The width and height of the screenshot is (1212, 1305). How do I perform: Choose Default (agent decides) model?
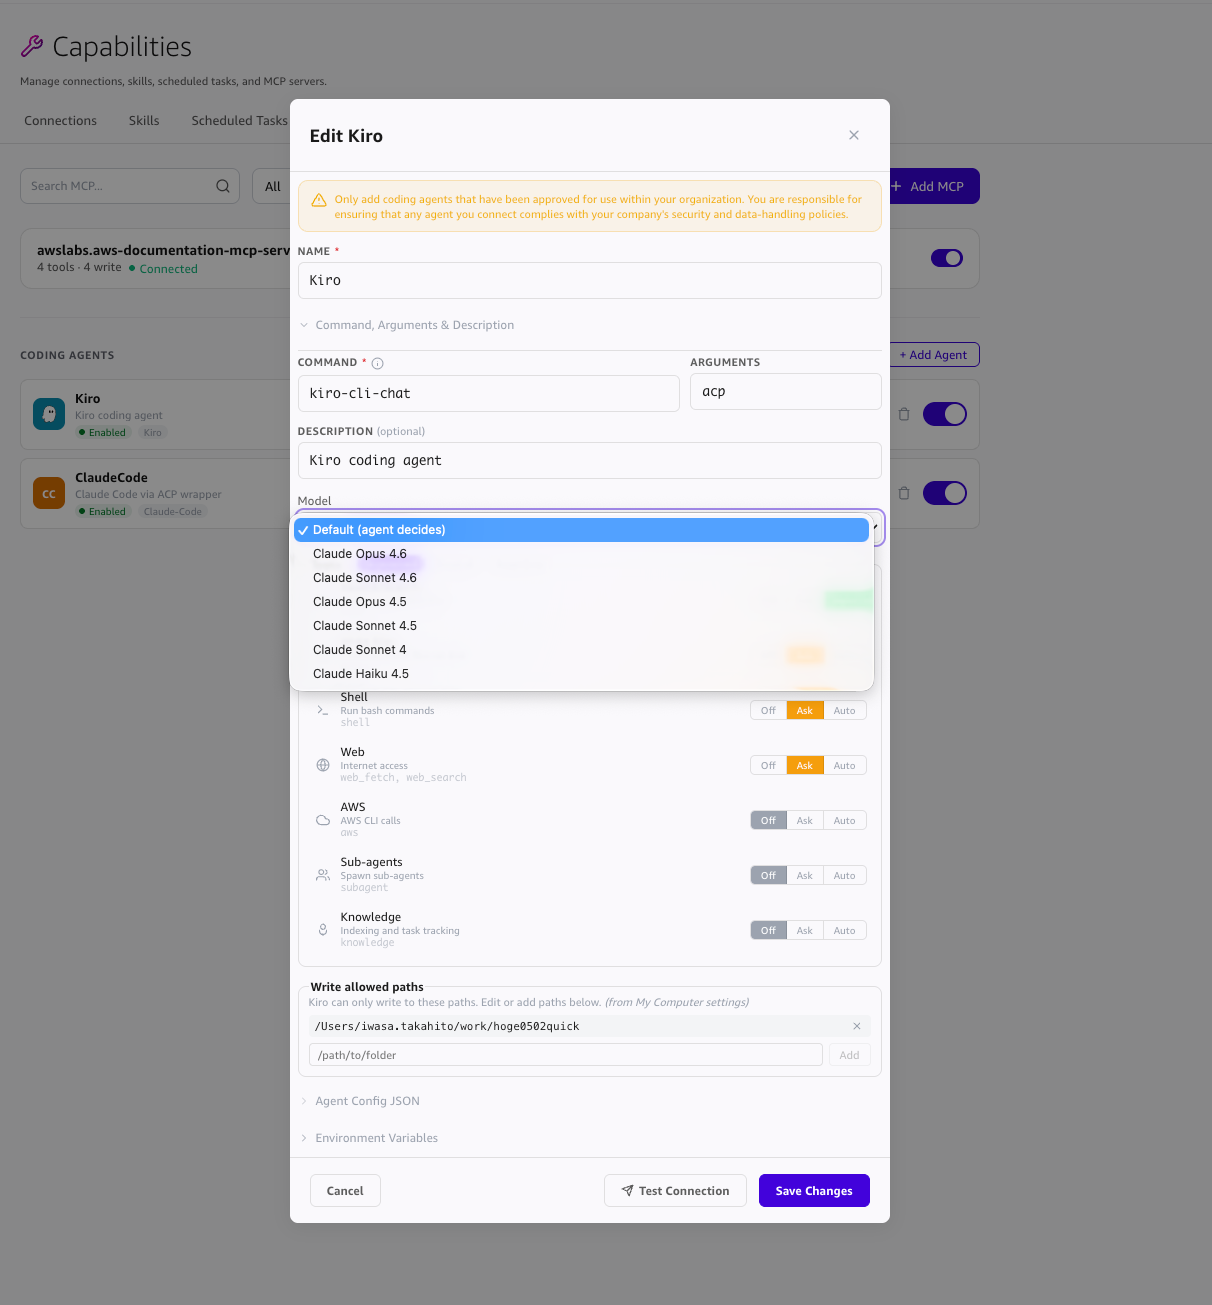tap(581, 530)
